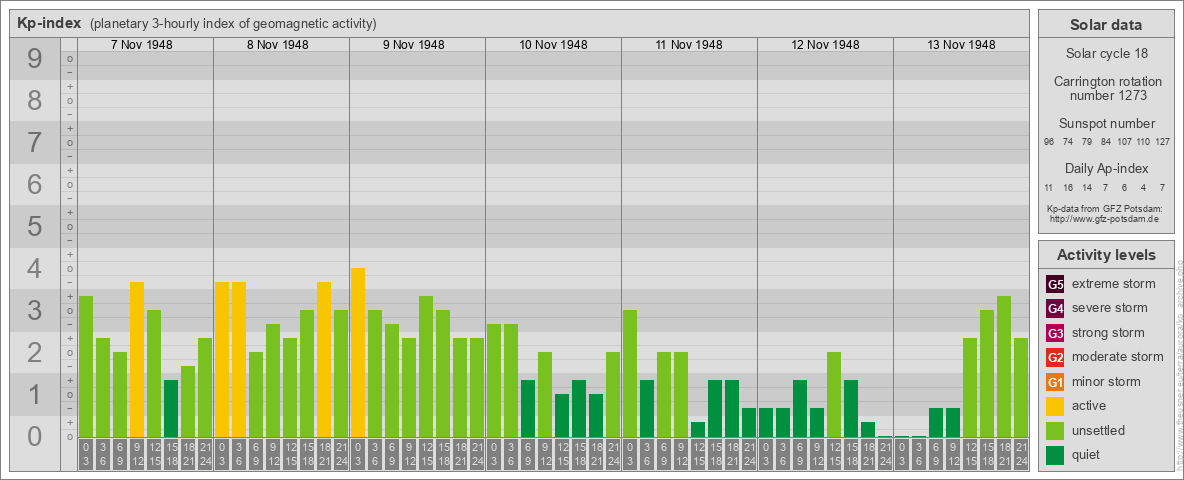Click the Kp scale number 9
Viewport: 1184px width, 480px height.
(x=34, y=59)
